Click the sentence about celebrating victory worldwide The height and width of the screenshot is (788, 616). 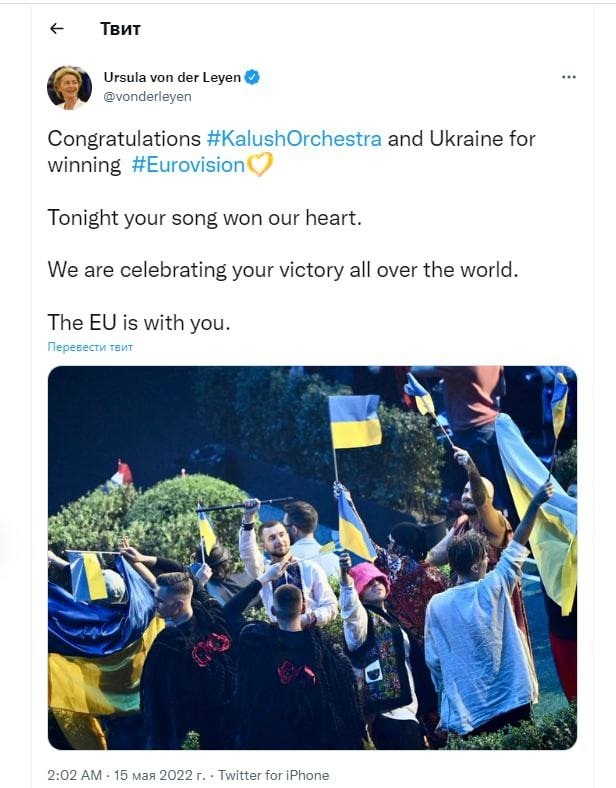pyautogui.click(x=283, y=270)
